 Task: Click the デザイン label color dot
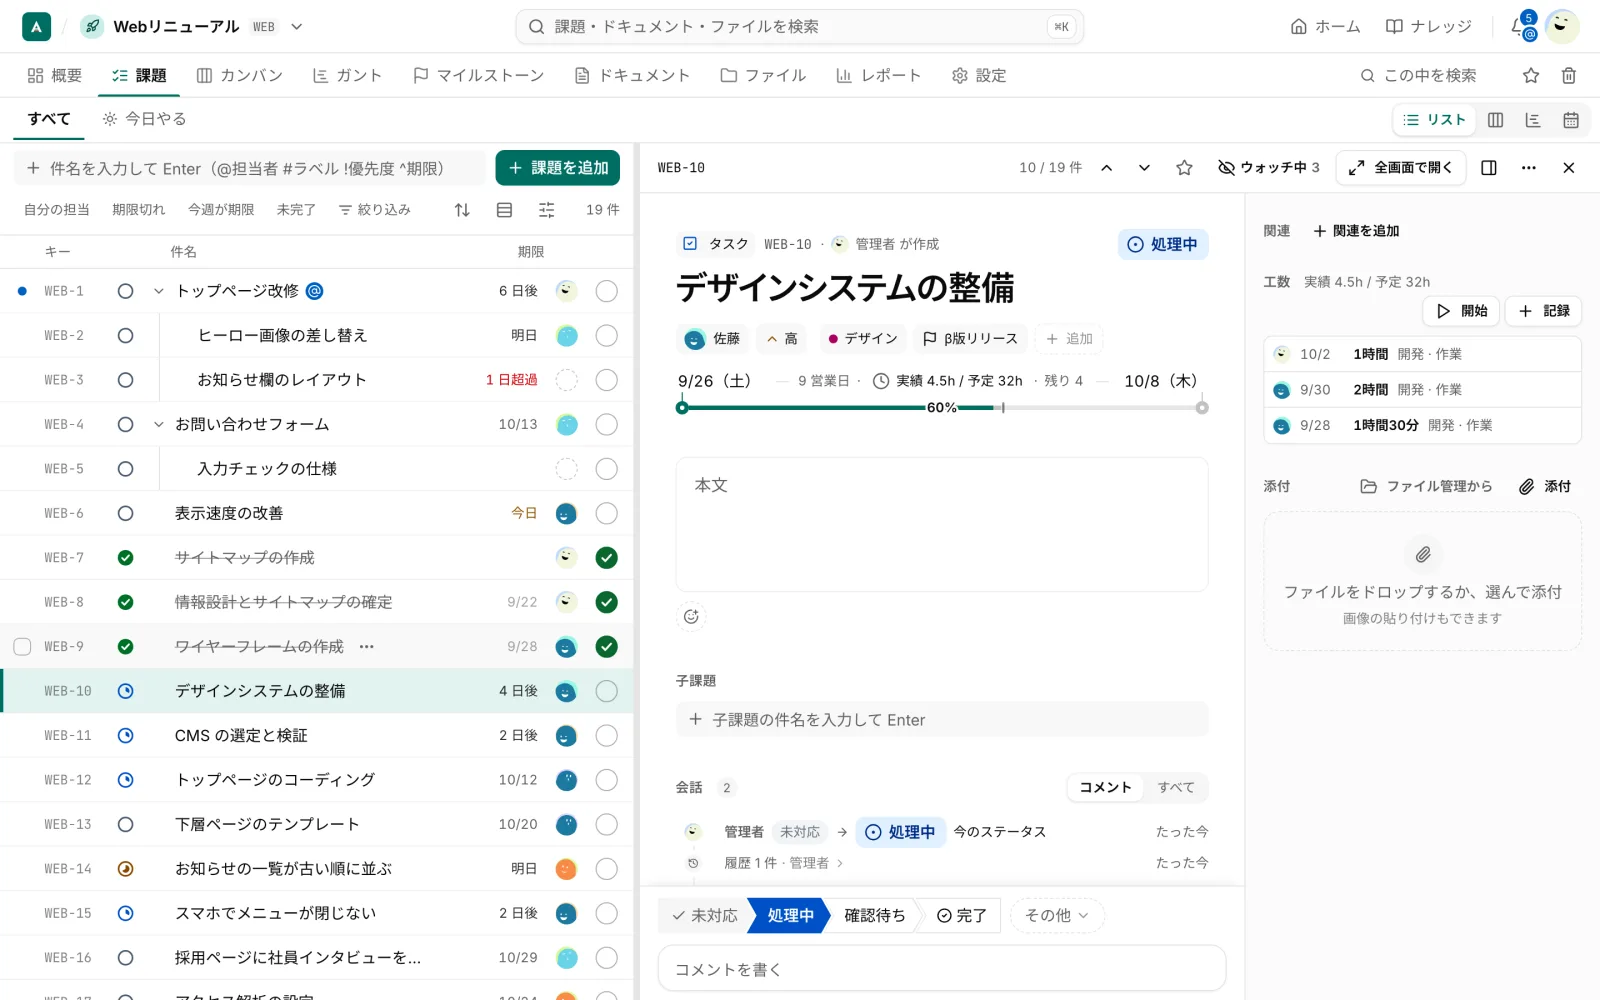coord(833,339)
